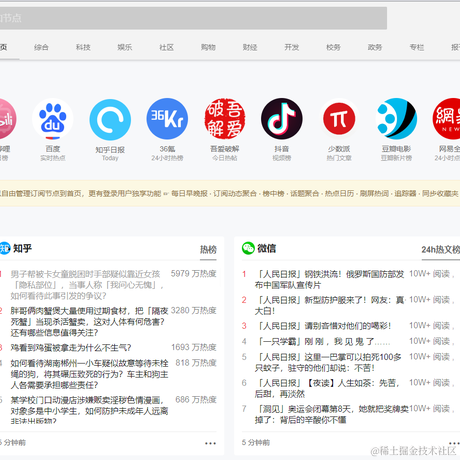Select the 热榜 tab on Zhihu card

coord(208,249)
